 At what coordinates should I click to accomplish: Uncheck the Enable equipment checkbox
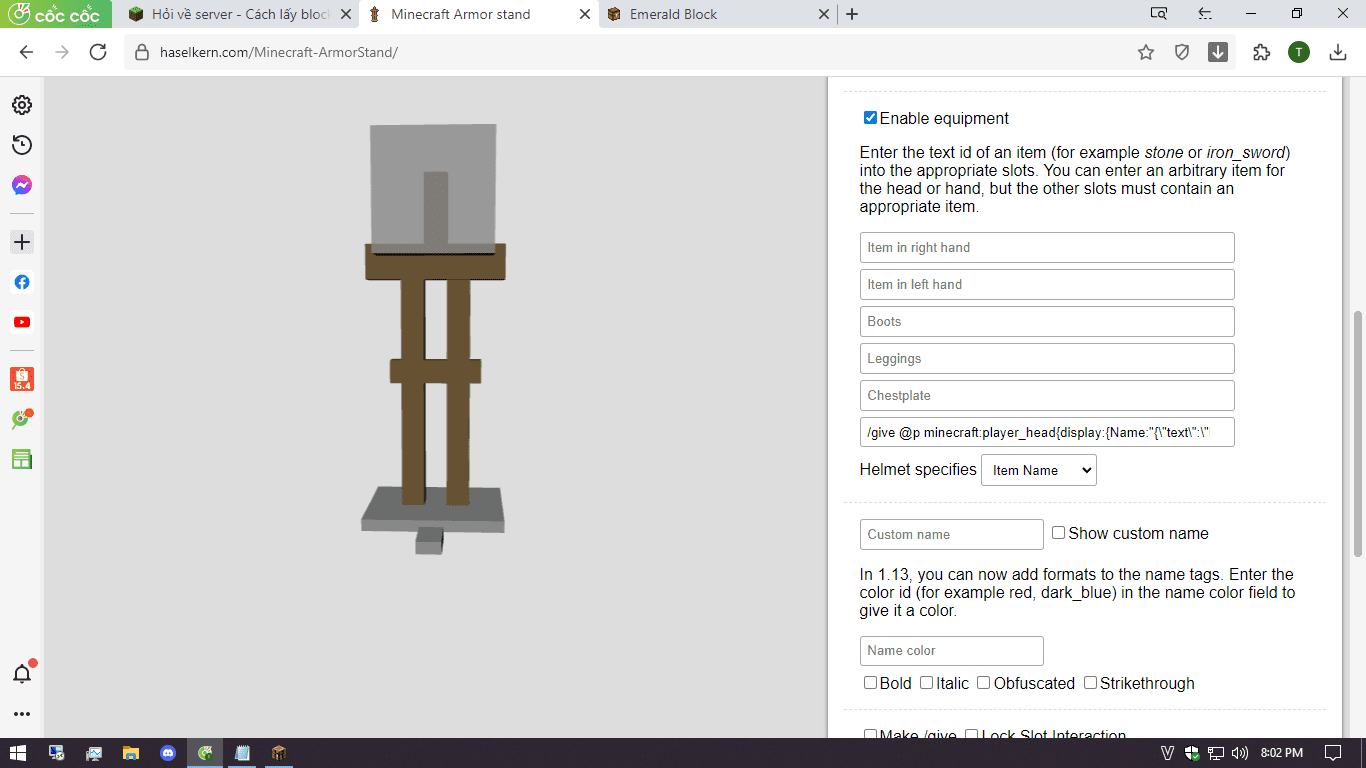point(870,118)
